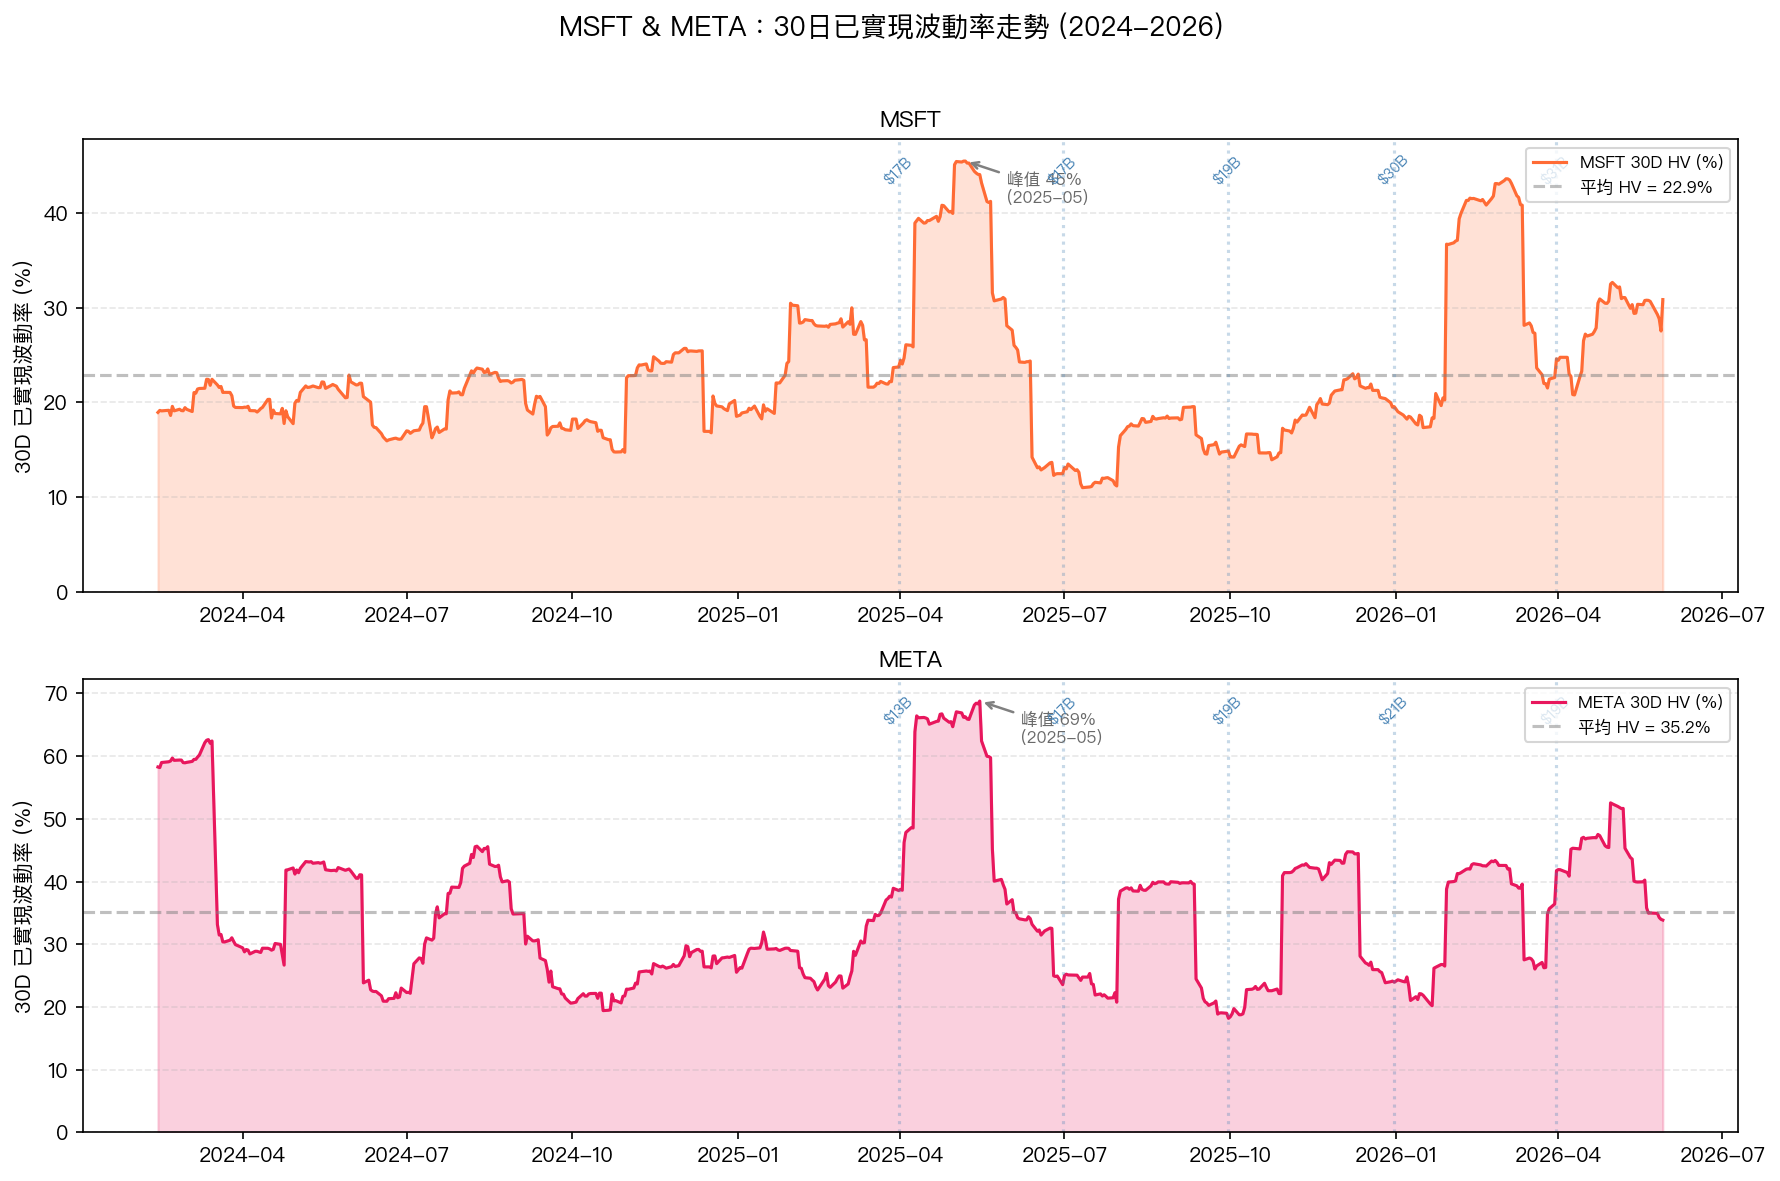Image resolution: width=1780 pixels, height=1181 pixels.
Task: Click the META 30D HV (%) legend entry
Action: point(1650,702)
